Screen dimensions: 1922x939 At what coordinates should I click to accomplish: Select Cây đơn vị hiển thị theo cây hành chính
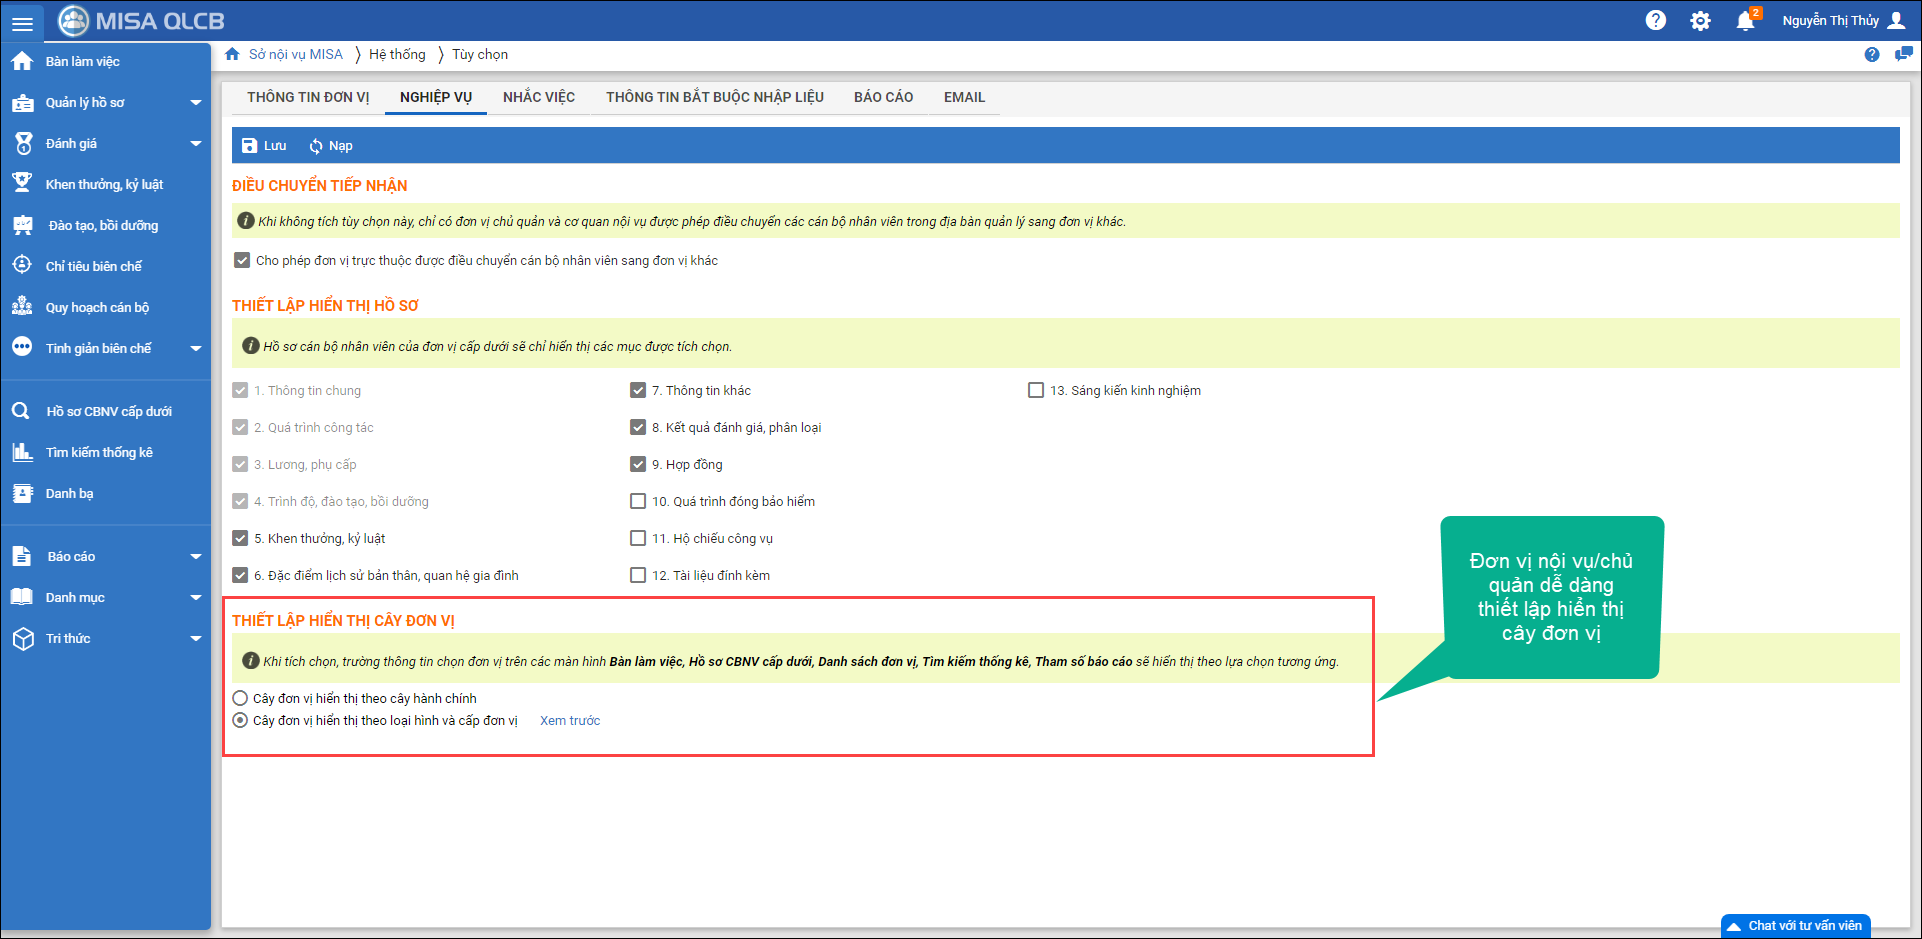coord(240,698)
